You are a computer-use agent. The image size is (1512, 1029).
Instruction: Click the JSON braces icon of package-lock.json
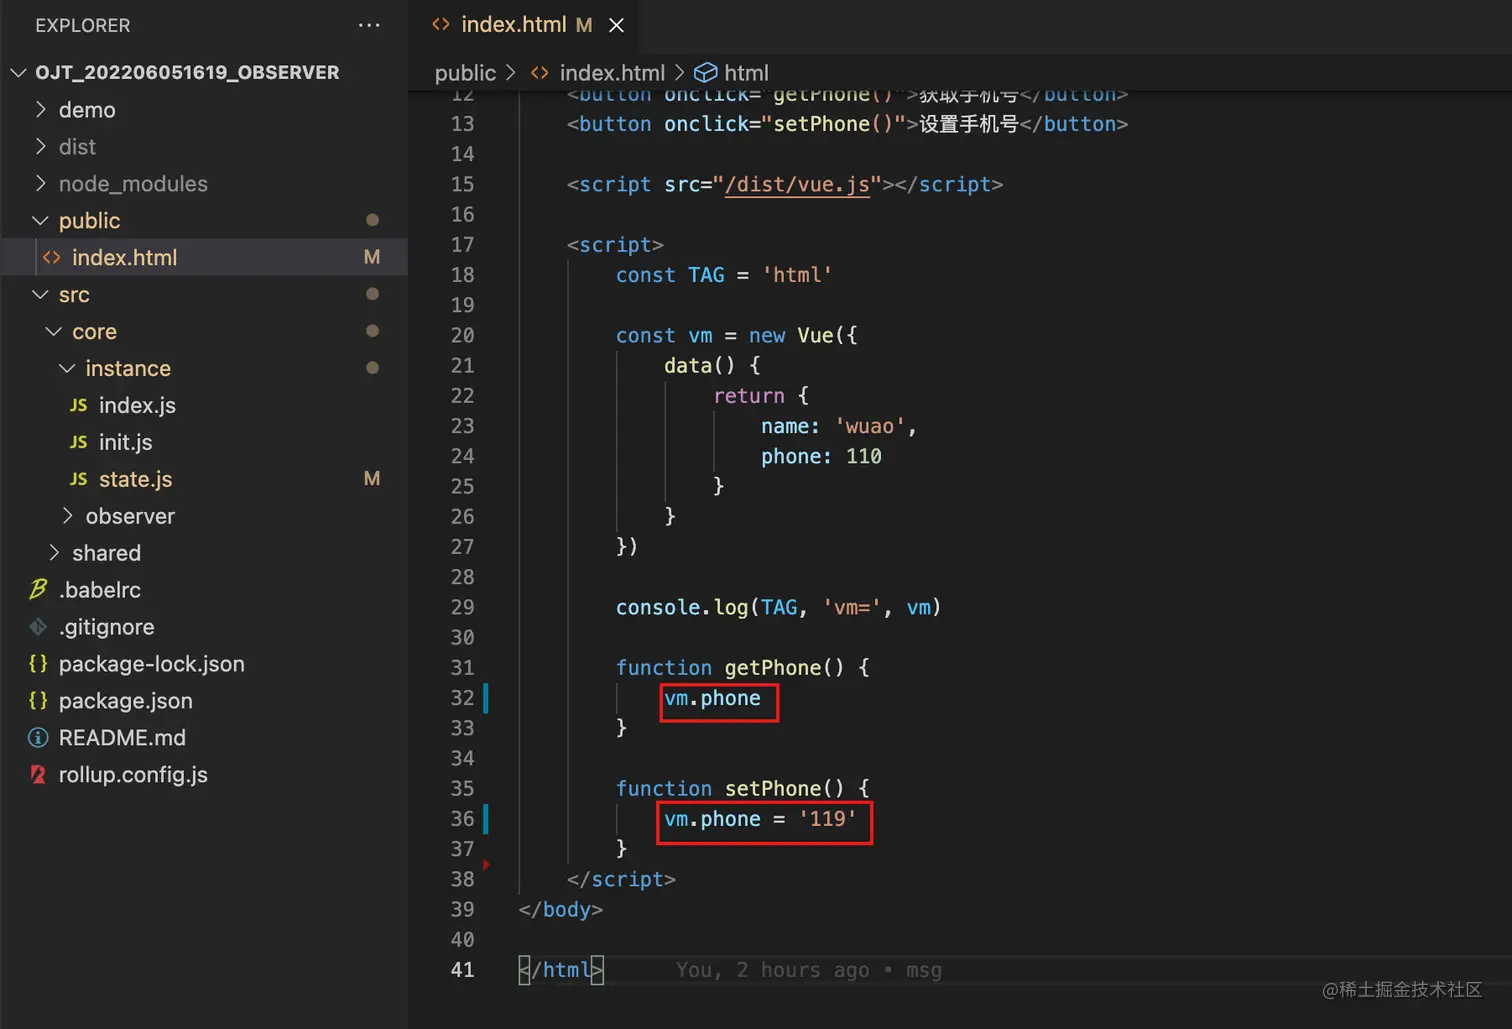(x=38, y=664)
